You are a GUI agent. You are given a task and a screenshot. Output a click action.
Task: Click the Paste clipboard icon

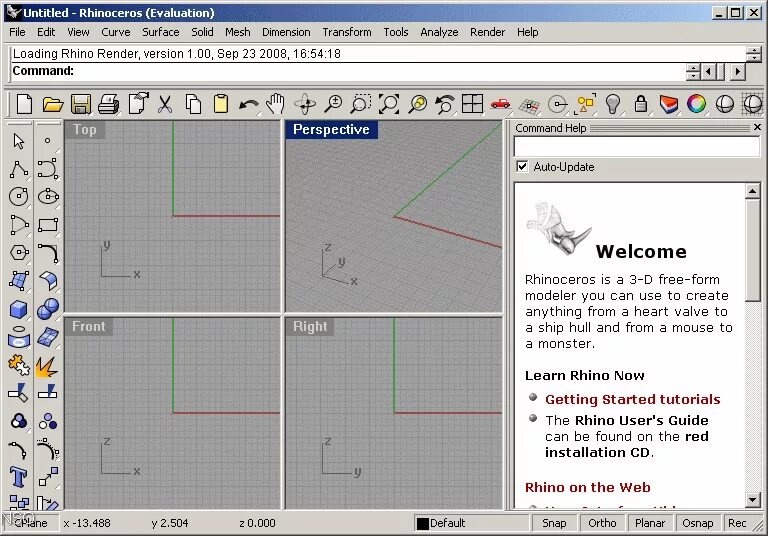(221, 104)
